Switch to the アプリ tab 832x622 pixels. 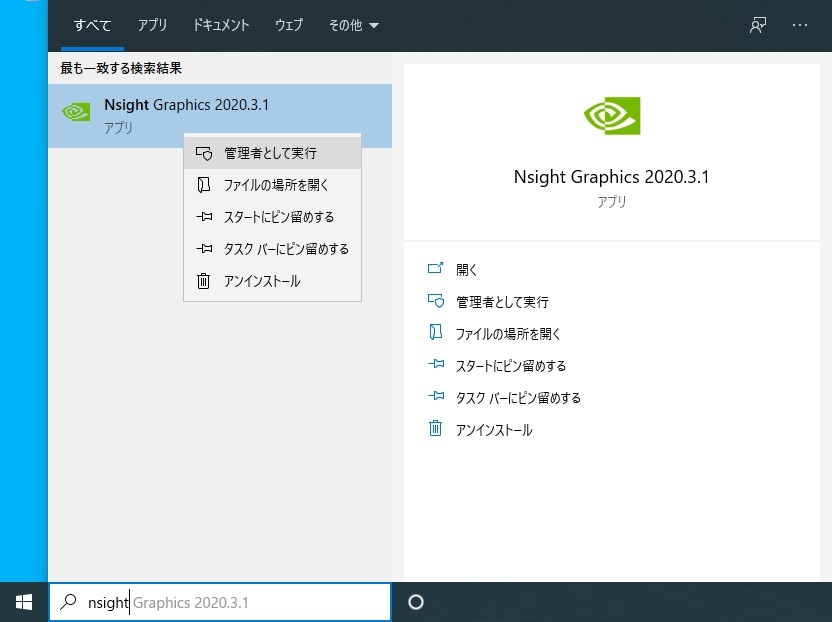pos(152,25)
